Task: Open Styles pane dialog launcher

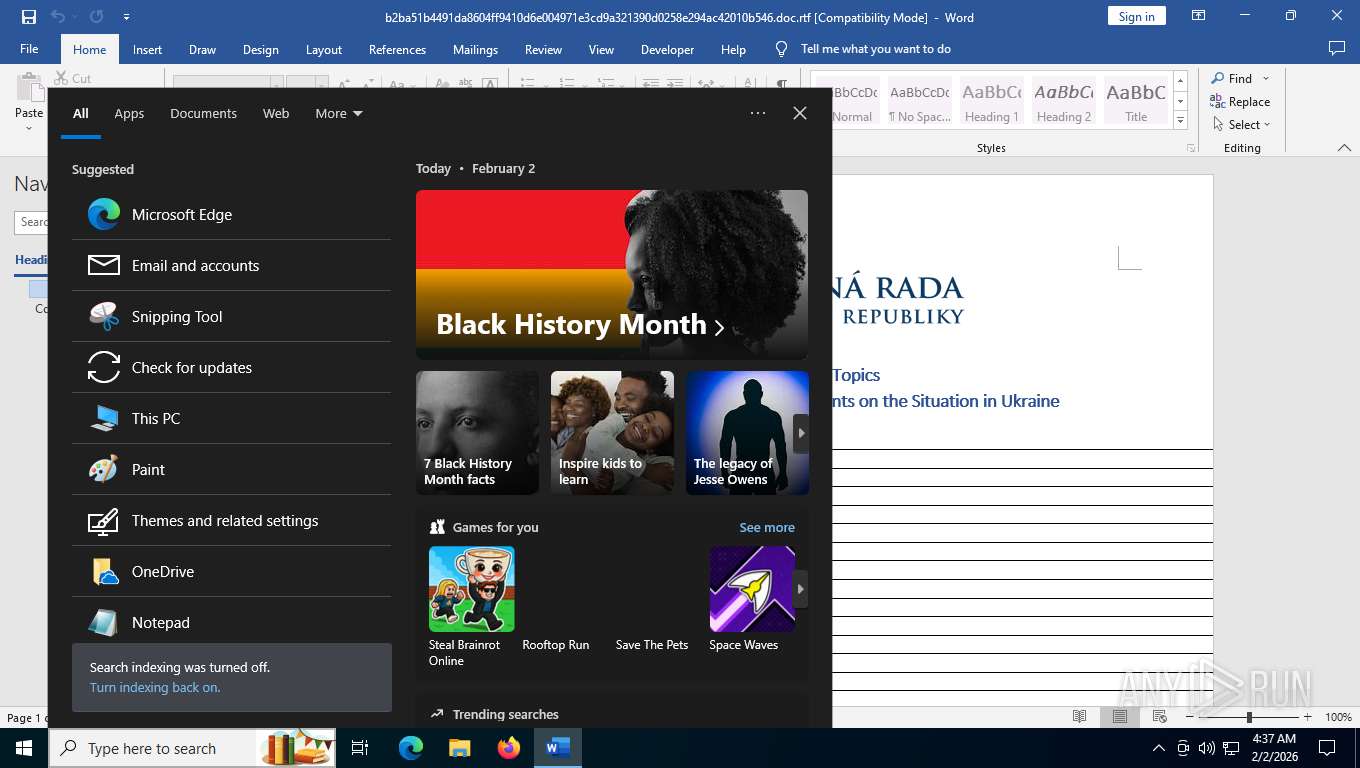Action: click(x=1191, y=148)
